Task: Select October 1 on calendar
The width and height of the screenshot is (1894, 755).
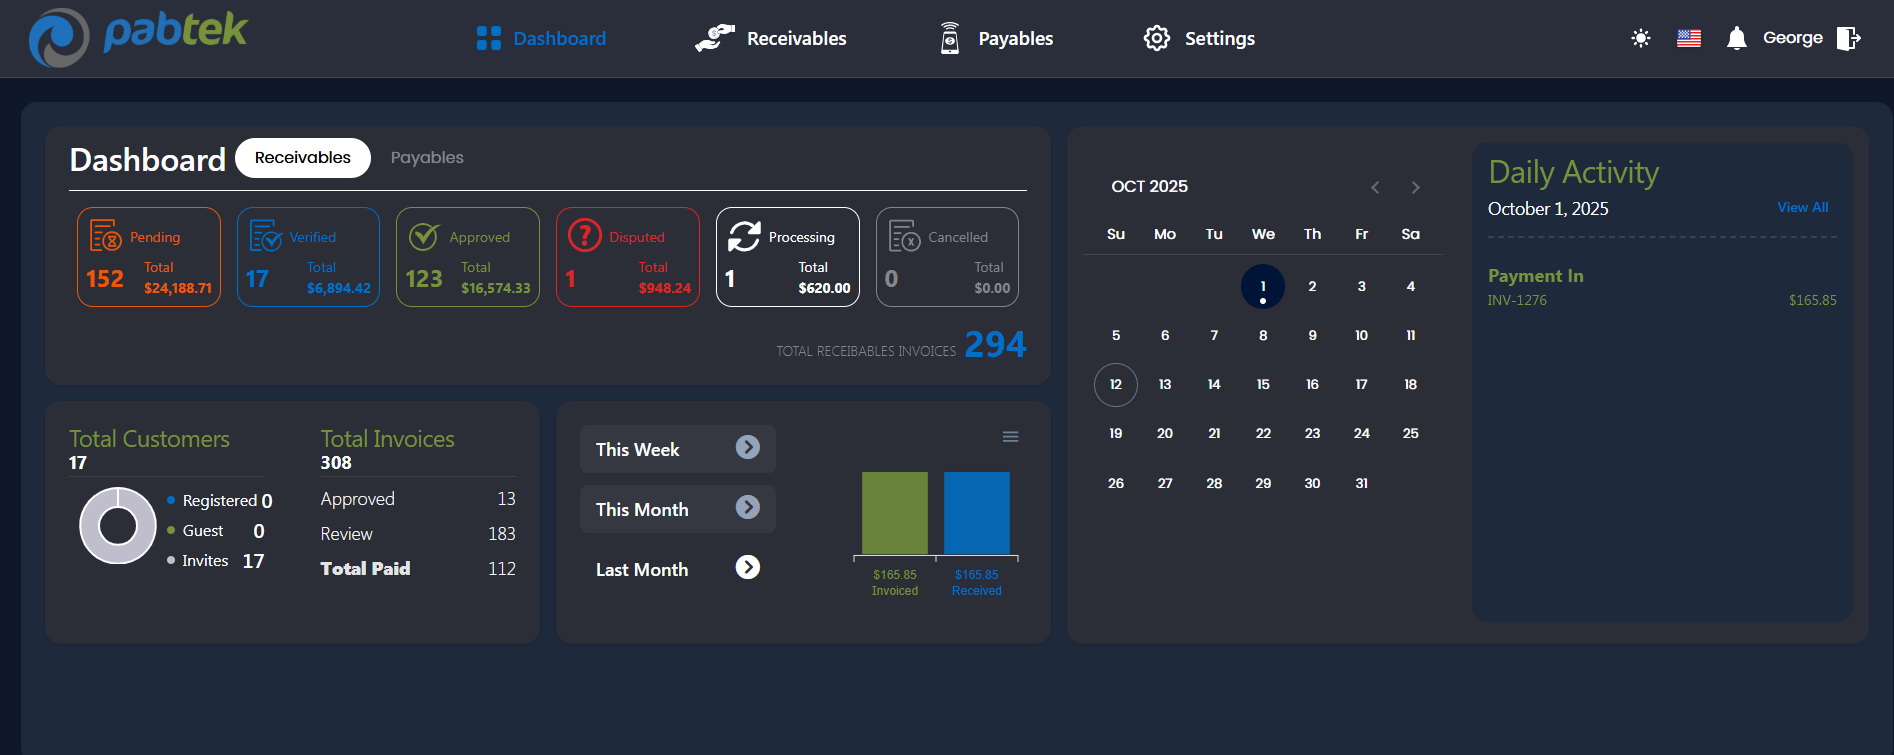Action: click(1263, 286)
